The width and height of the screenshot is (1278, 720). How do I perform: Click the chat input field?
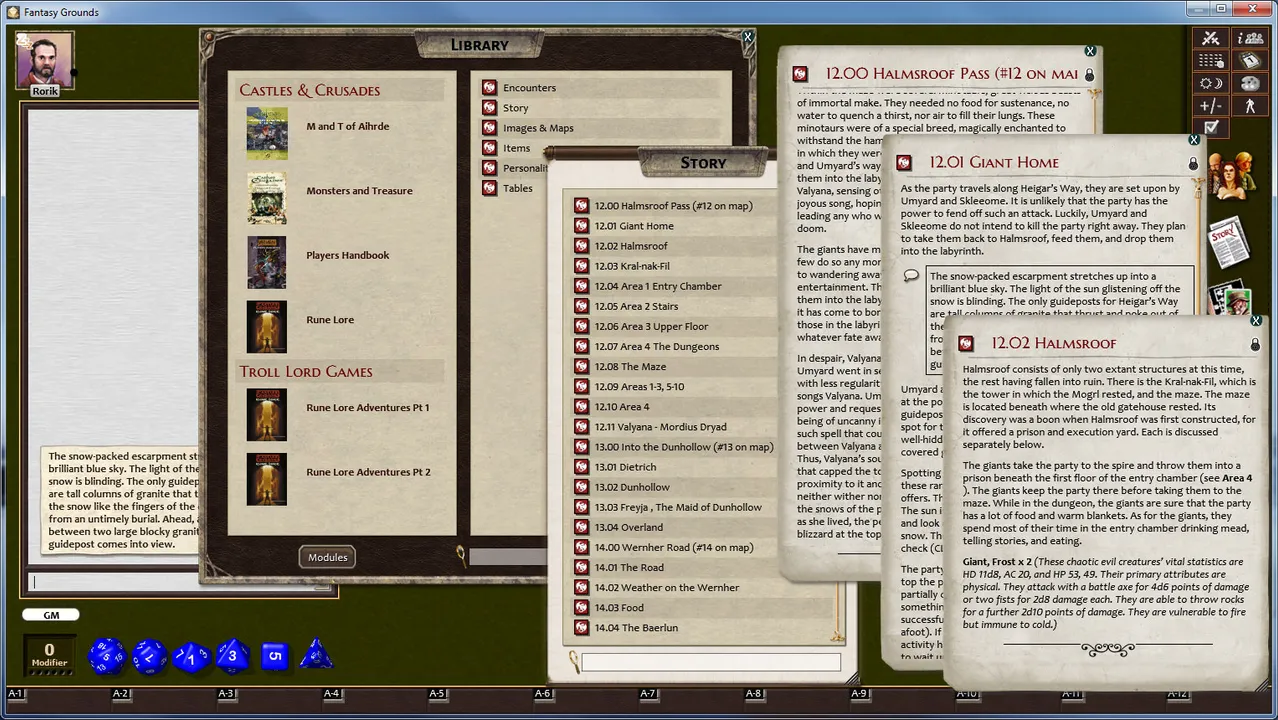180,582
